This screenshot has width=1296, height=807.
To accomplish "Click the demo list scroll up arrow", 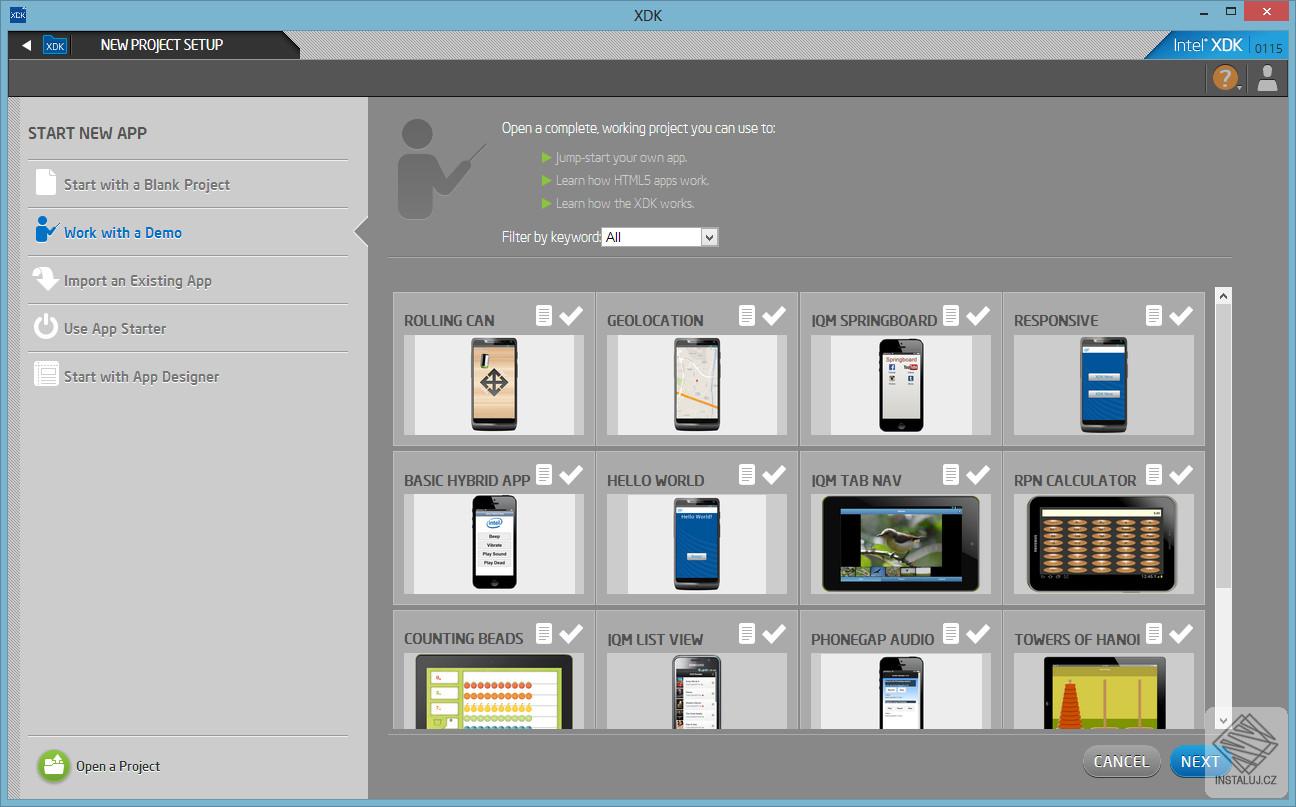I will coord(1224,296).
